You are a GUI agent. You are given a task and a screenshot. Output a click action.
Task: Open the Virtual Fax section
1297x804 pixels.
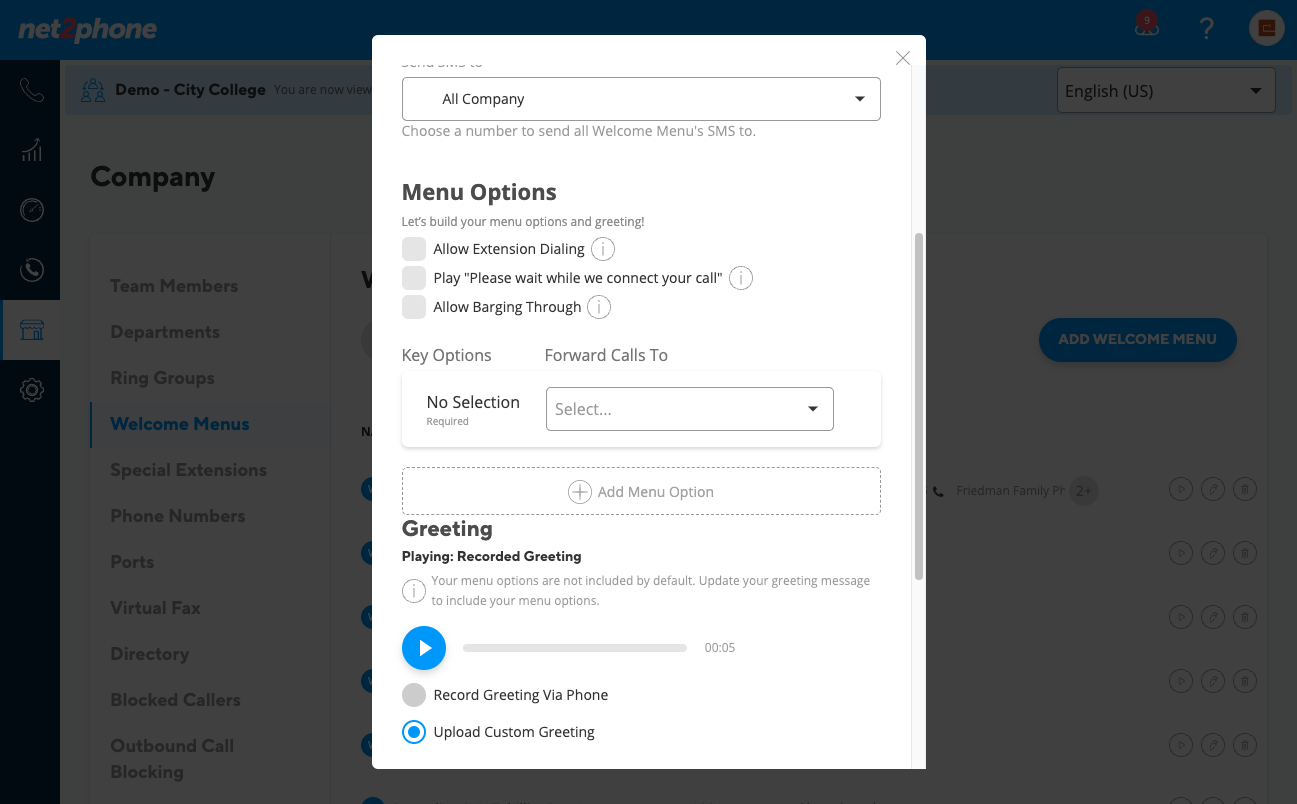tap(156, 608)
